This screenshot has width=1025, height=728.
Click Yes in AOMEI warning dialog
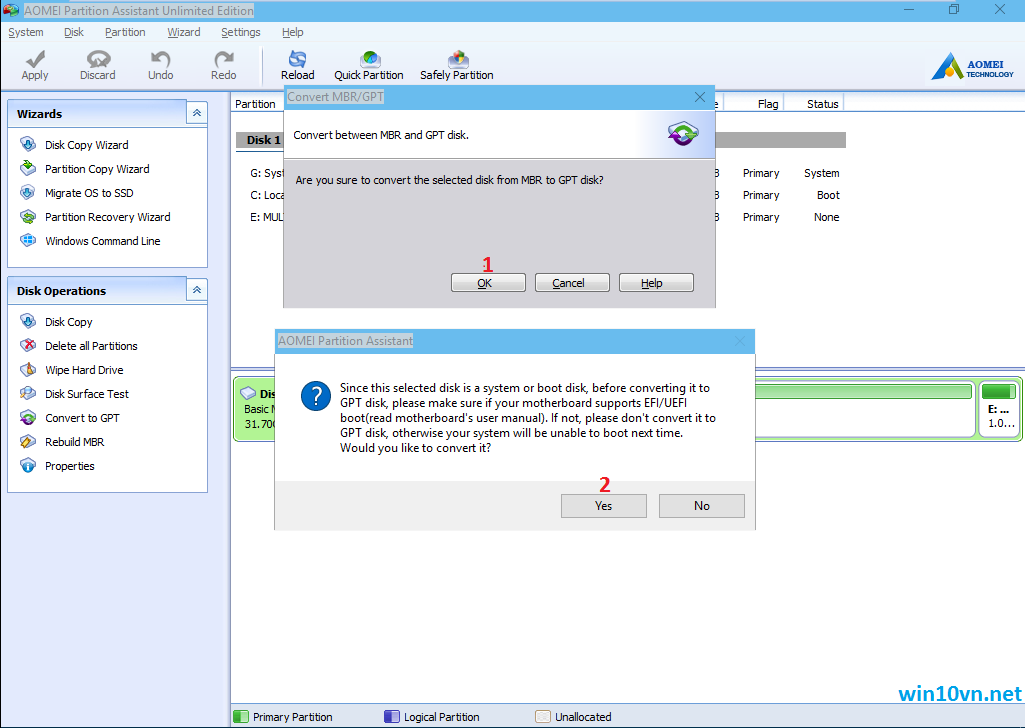[x=603, y=506]
